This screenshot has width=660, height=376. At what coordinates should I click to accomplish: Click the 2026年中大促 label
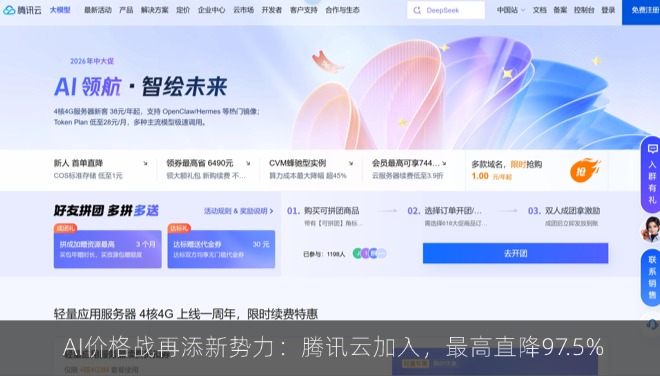point(92,61)
